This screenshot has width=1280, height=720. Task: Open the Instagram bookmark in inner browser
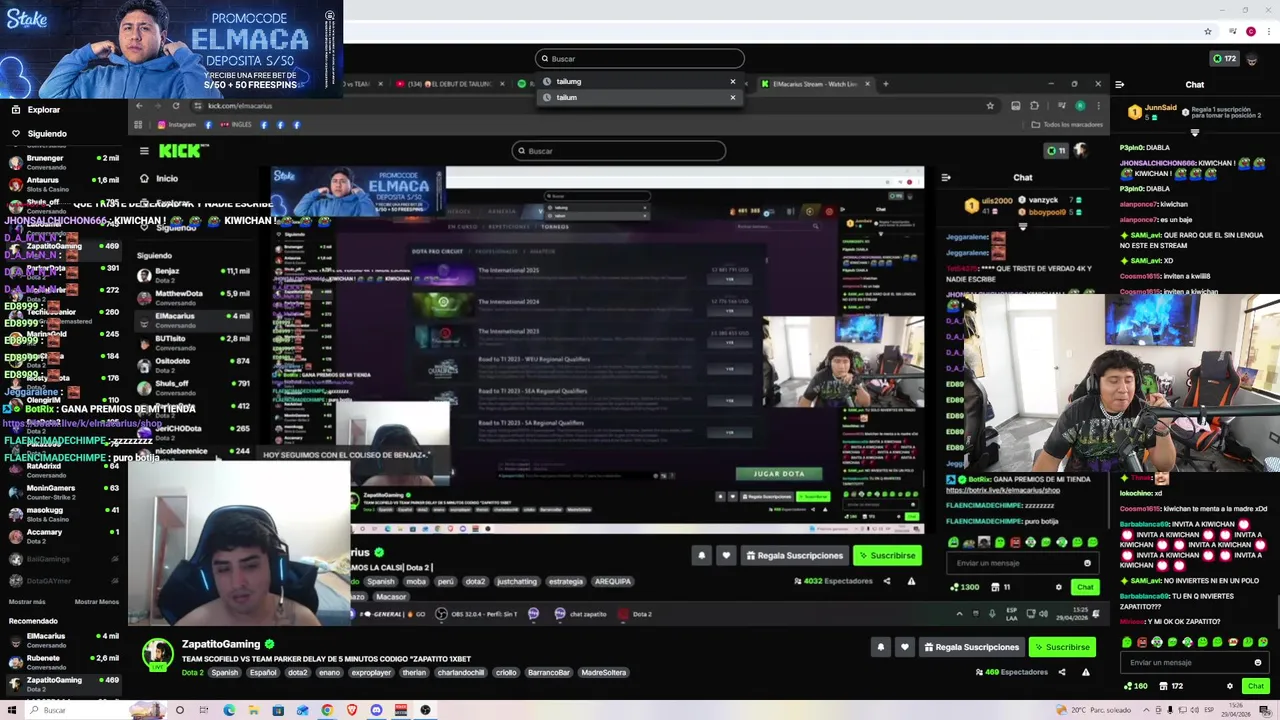point(176,125)
